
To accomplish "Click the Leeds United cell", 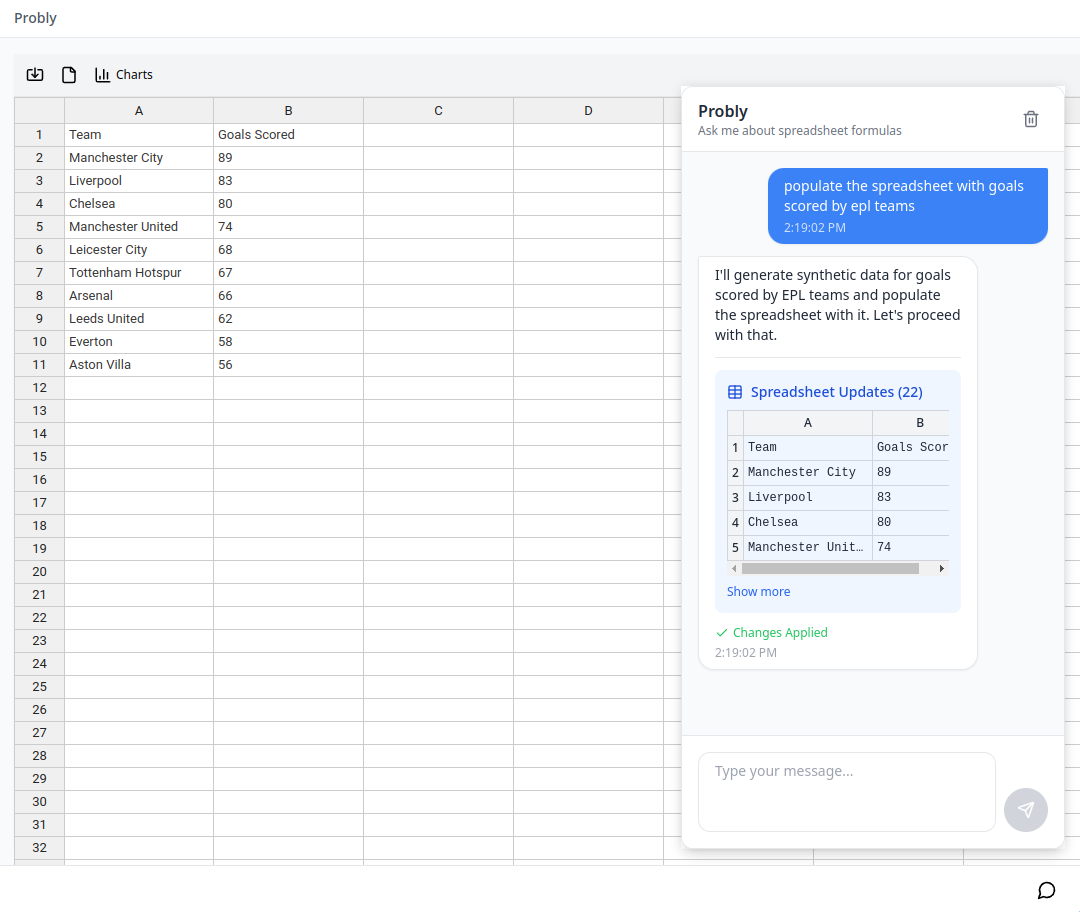I will pyautogui.click(x=139, y=319).
